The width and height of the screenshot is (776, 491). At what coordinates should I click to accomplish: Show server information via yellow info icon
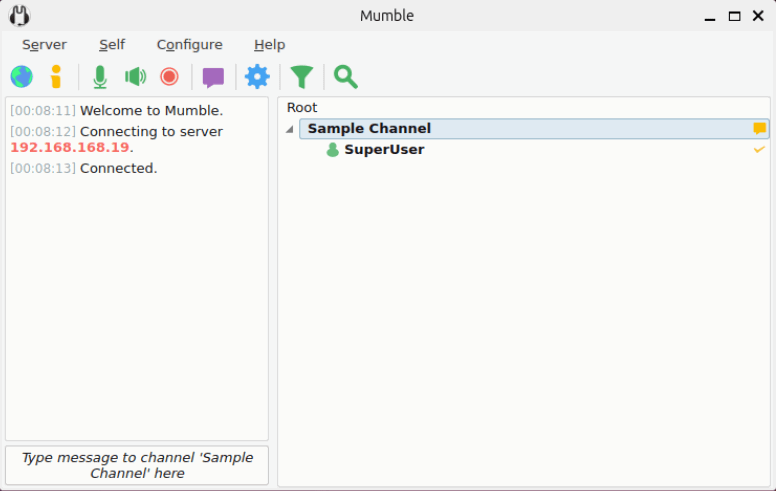click(x=56, y=77)
